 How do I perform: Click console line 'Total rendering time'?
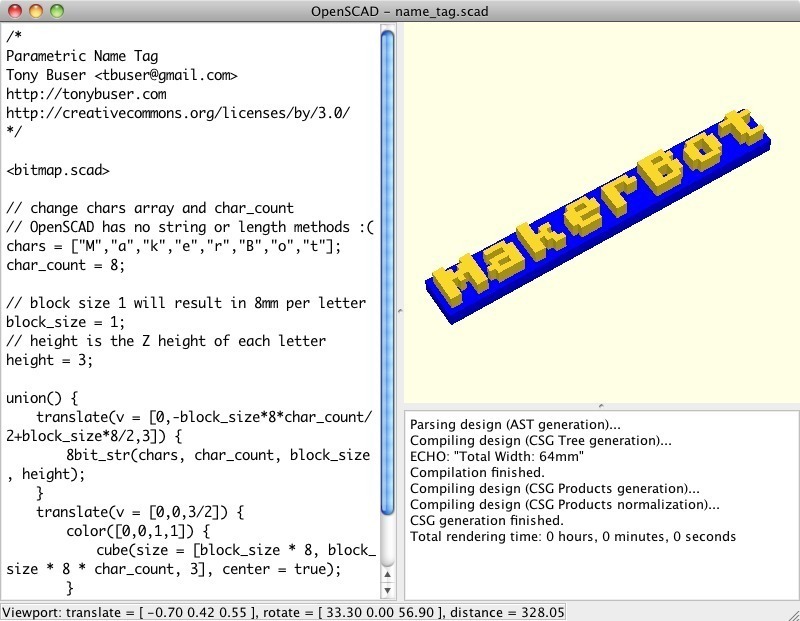coord(573,536)
